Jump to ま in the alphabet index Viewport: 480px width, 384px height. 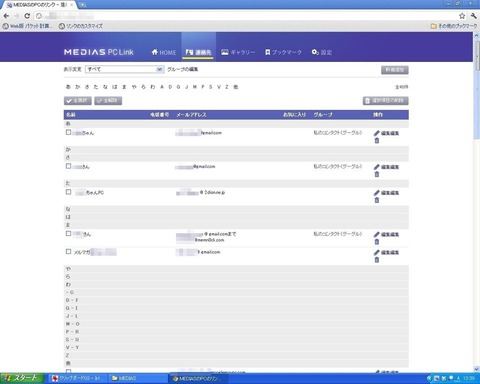click(x=124, y=87)
